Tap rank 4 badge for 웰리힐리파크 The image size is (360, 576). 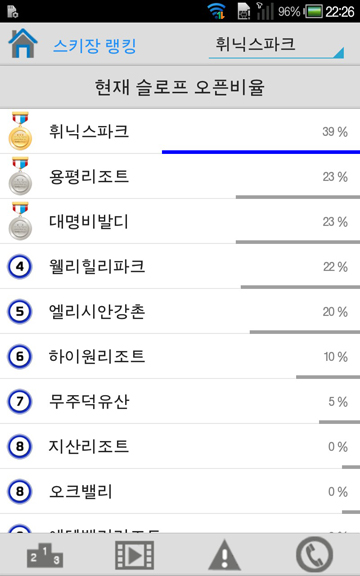[20, 266]
